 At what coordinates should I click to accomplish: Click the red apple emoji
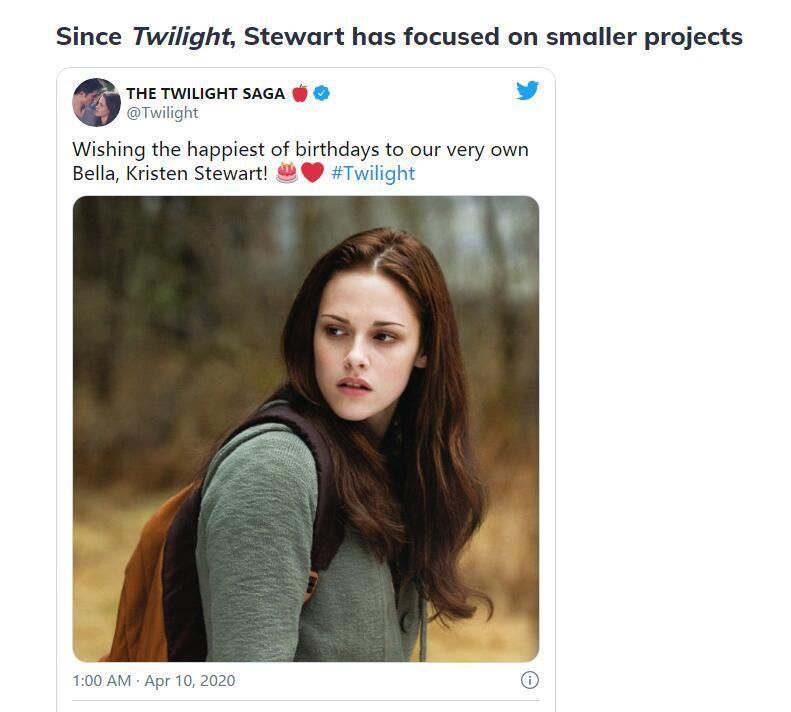(x=299, y=93)
